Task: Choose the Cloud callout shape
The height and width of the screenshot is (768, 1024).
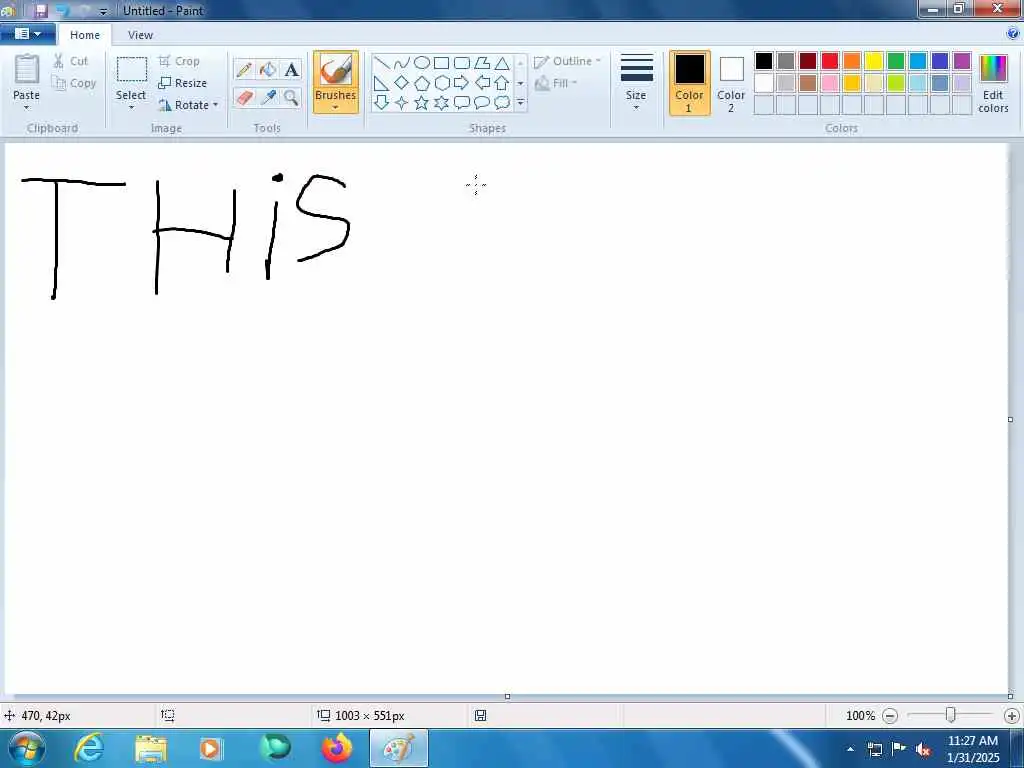Action: point(502,103)
